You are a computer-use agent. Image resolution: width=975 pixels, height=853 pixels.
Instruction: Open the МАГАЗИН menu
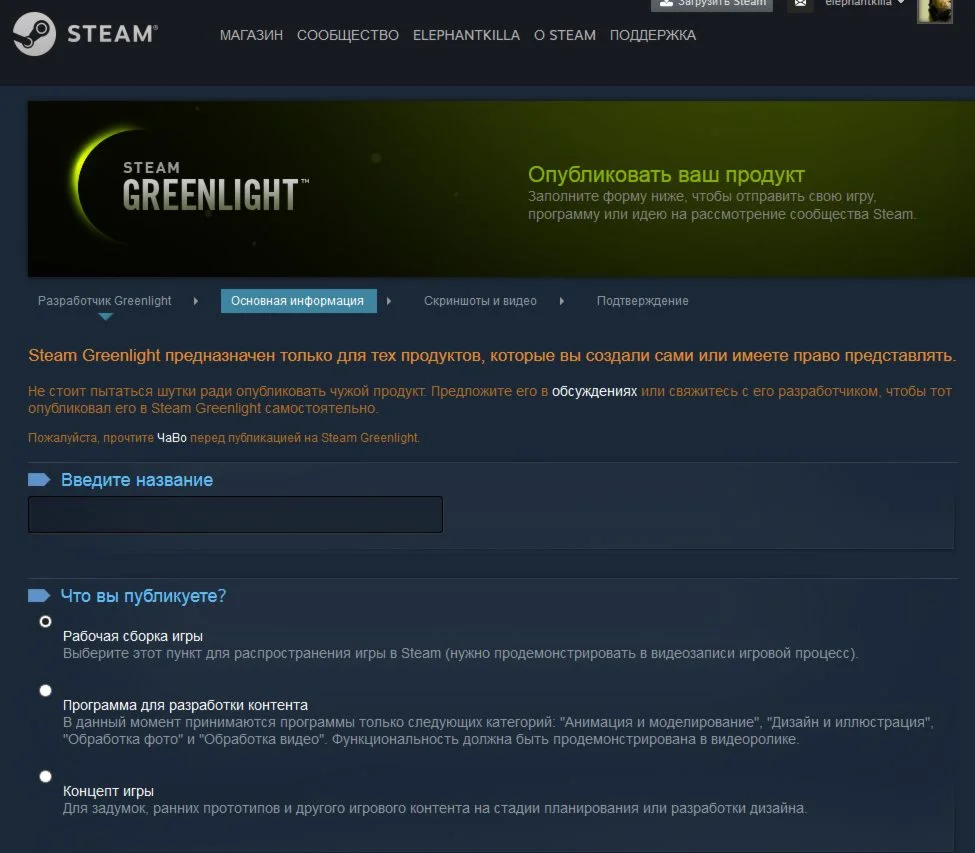pyautogui.click(x=251, y=35)
